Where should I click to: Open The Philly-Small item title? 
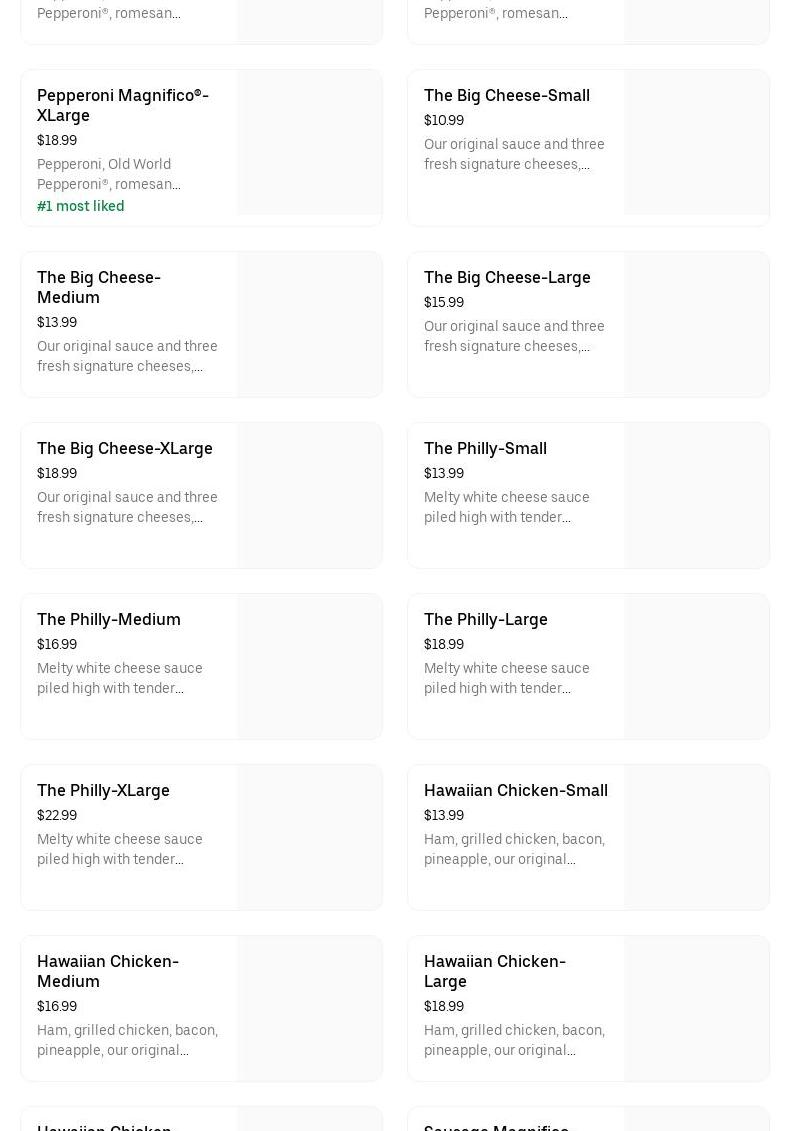(485, 449)
